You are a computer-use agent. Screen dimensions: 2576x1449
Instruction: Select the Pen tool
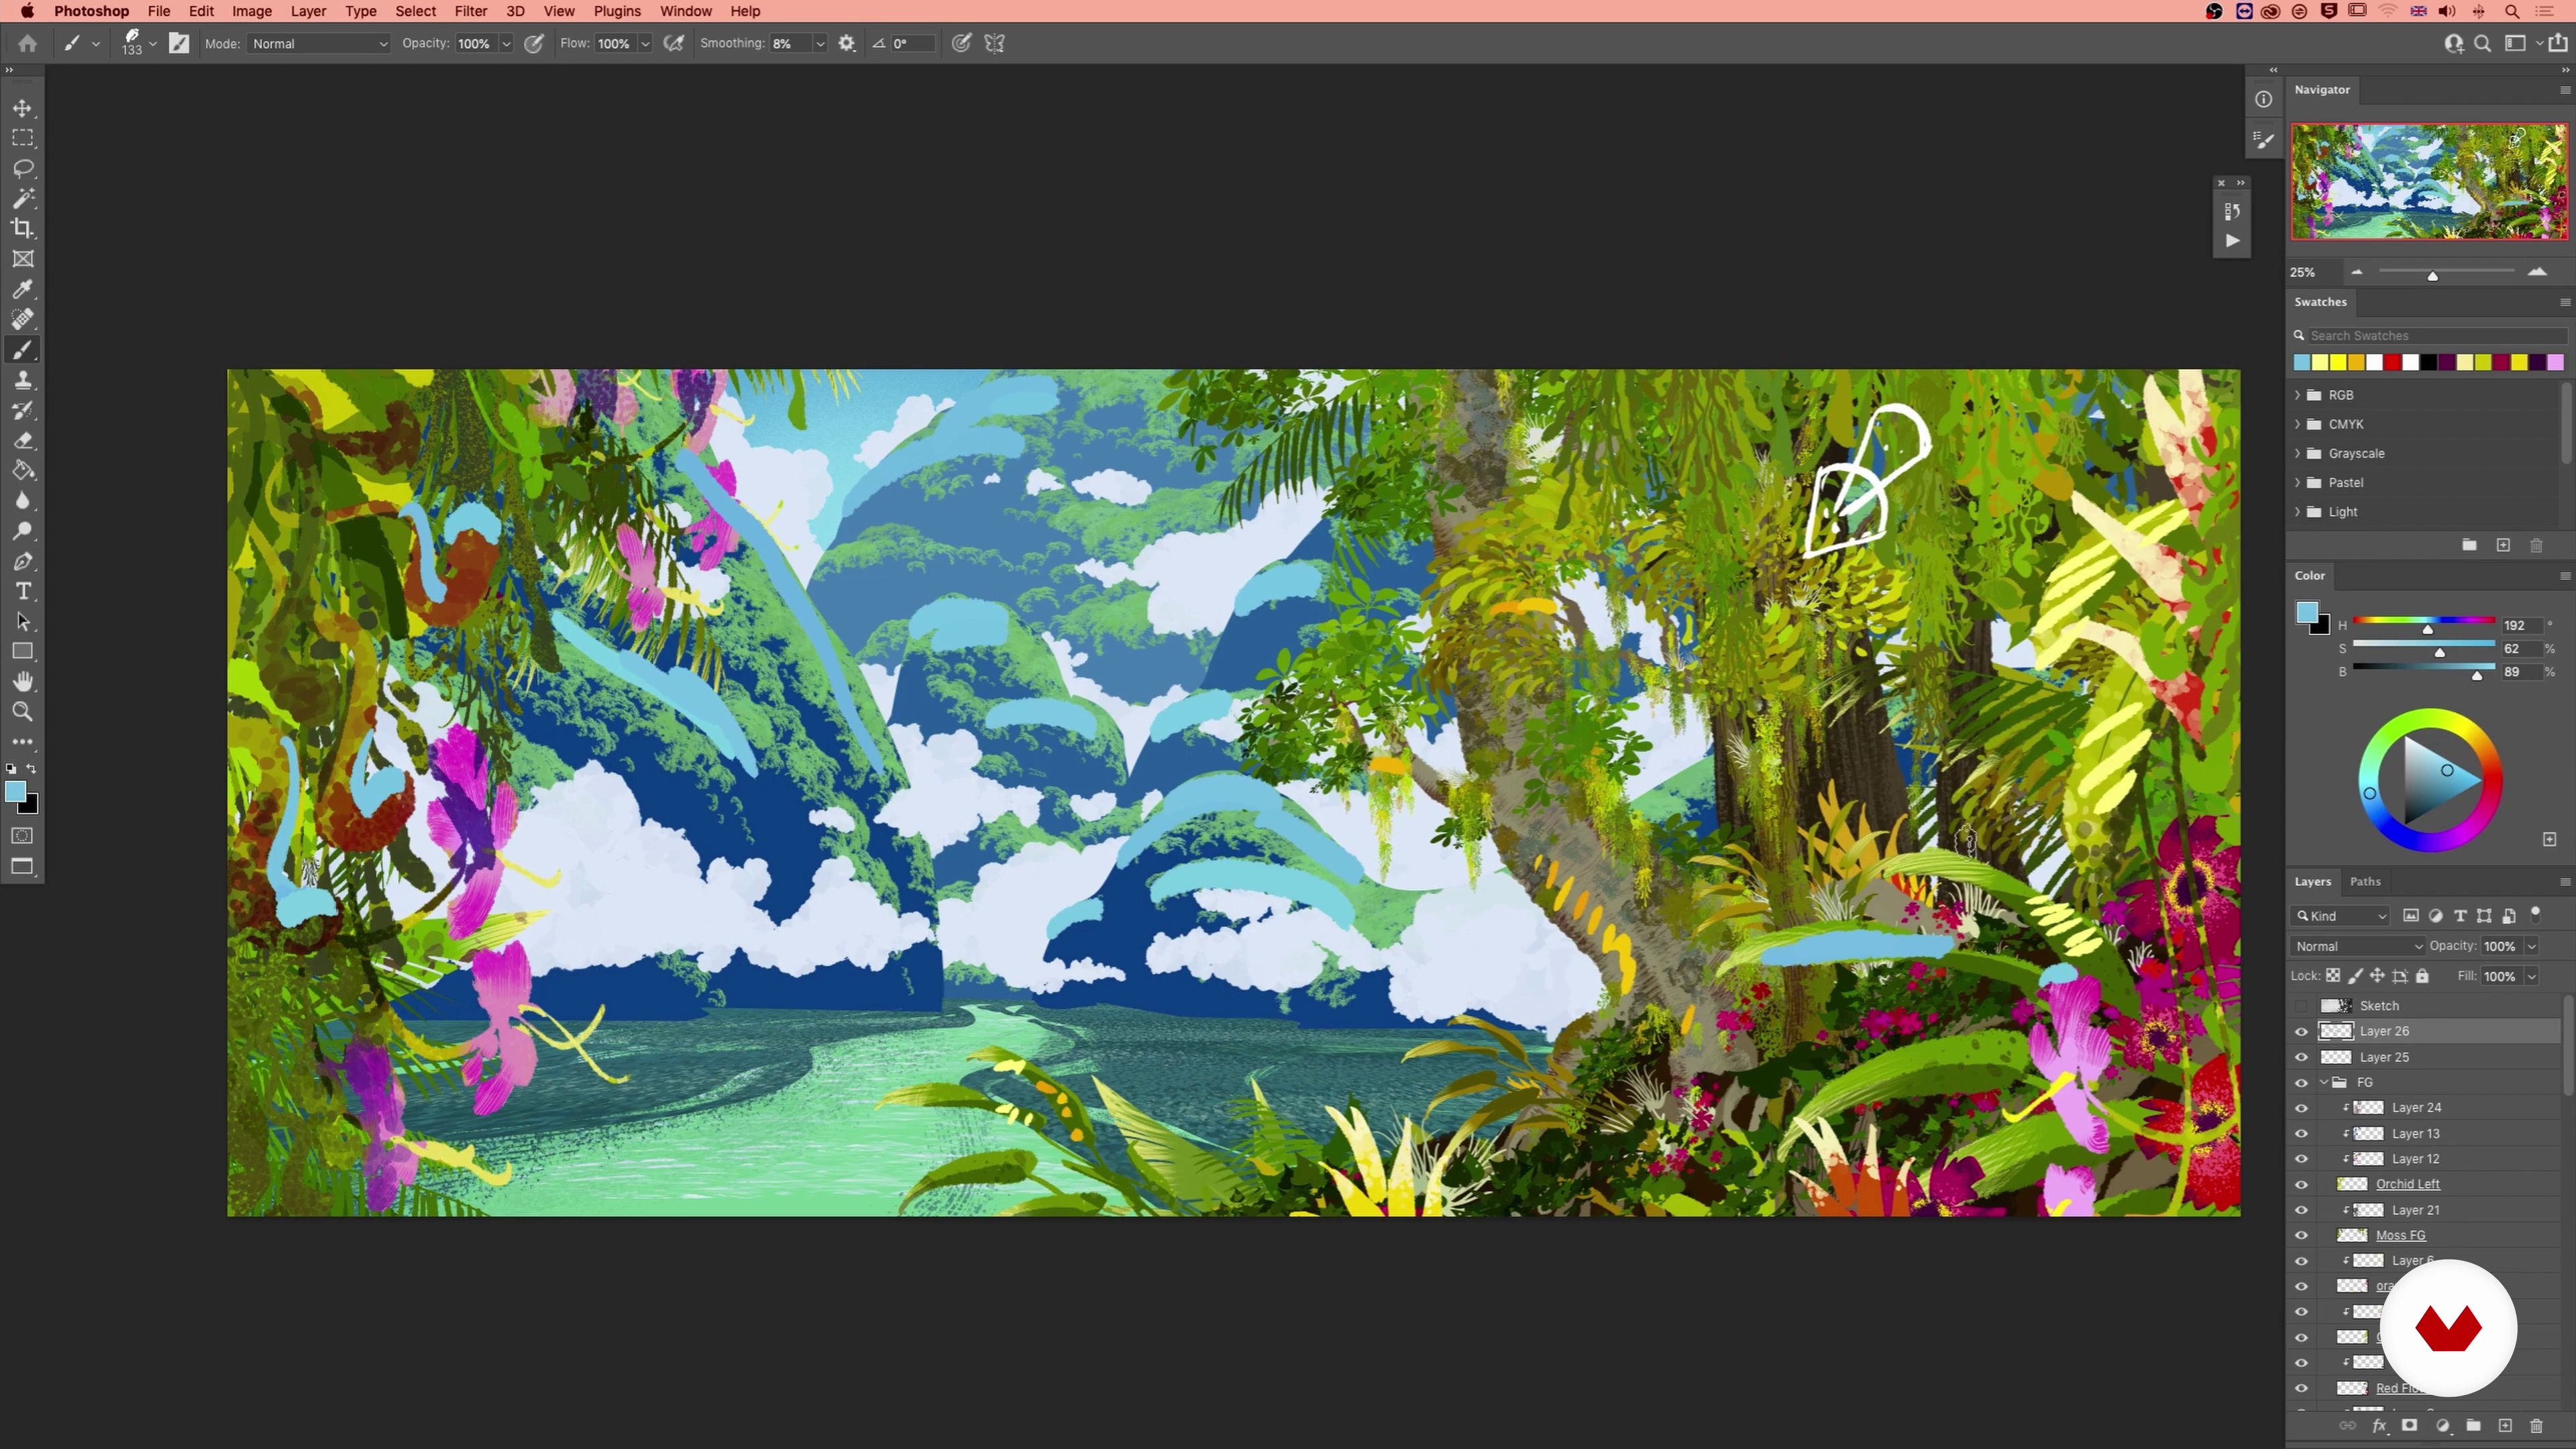click(22, 561)
